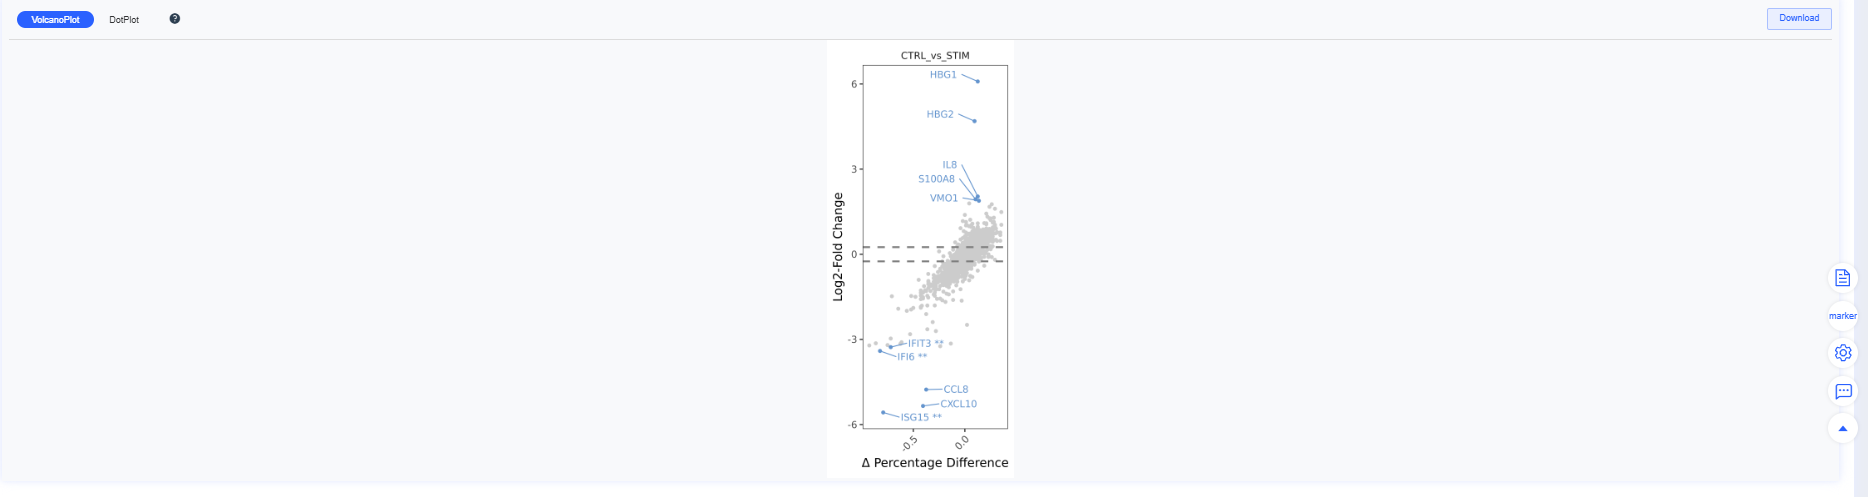1868x497 pixels.
Task: Click the VMO1 gene label
Action: coord(943,198)
